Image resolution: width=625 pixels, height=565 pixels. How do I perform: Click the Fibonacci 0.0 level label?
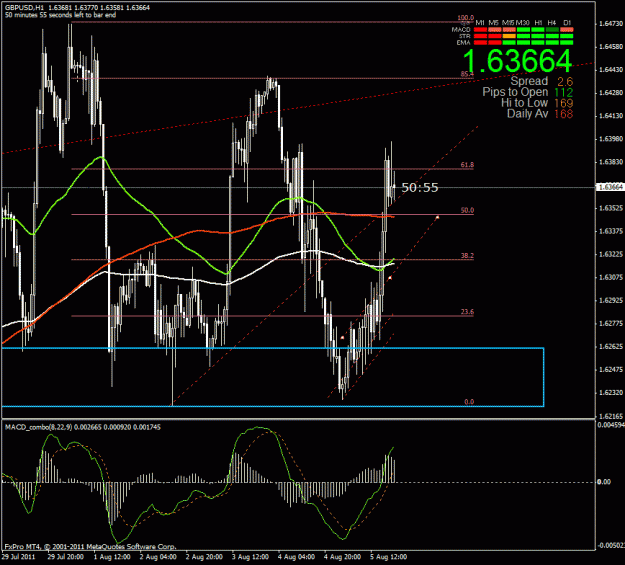click(x=469, y=402)
